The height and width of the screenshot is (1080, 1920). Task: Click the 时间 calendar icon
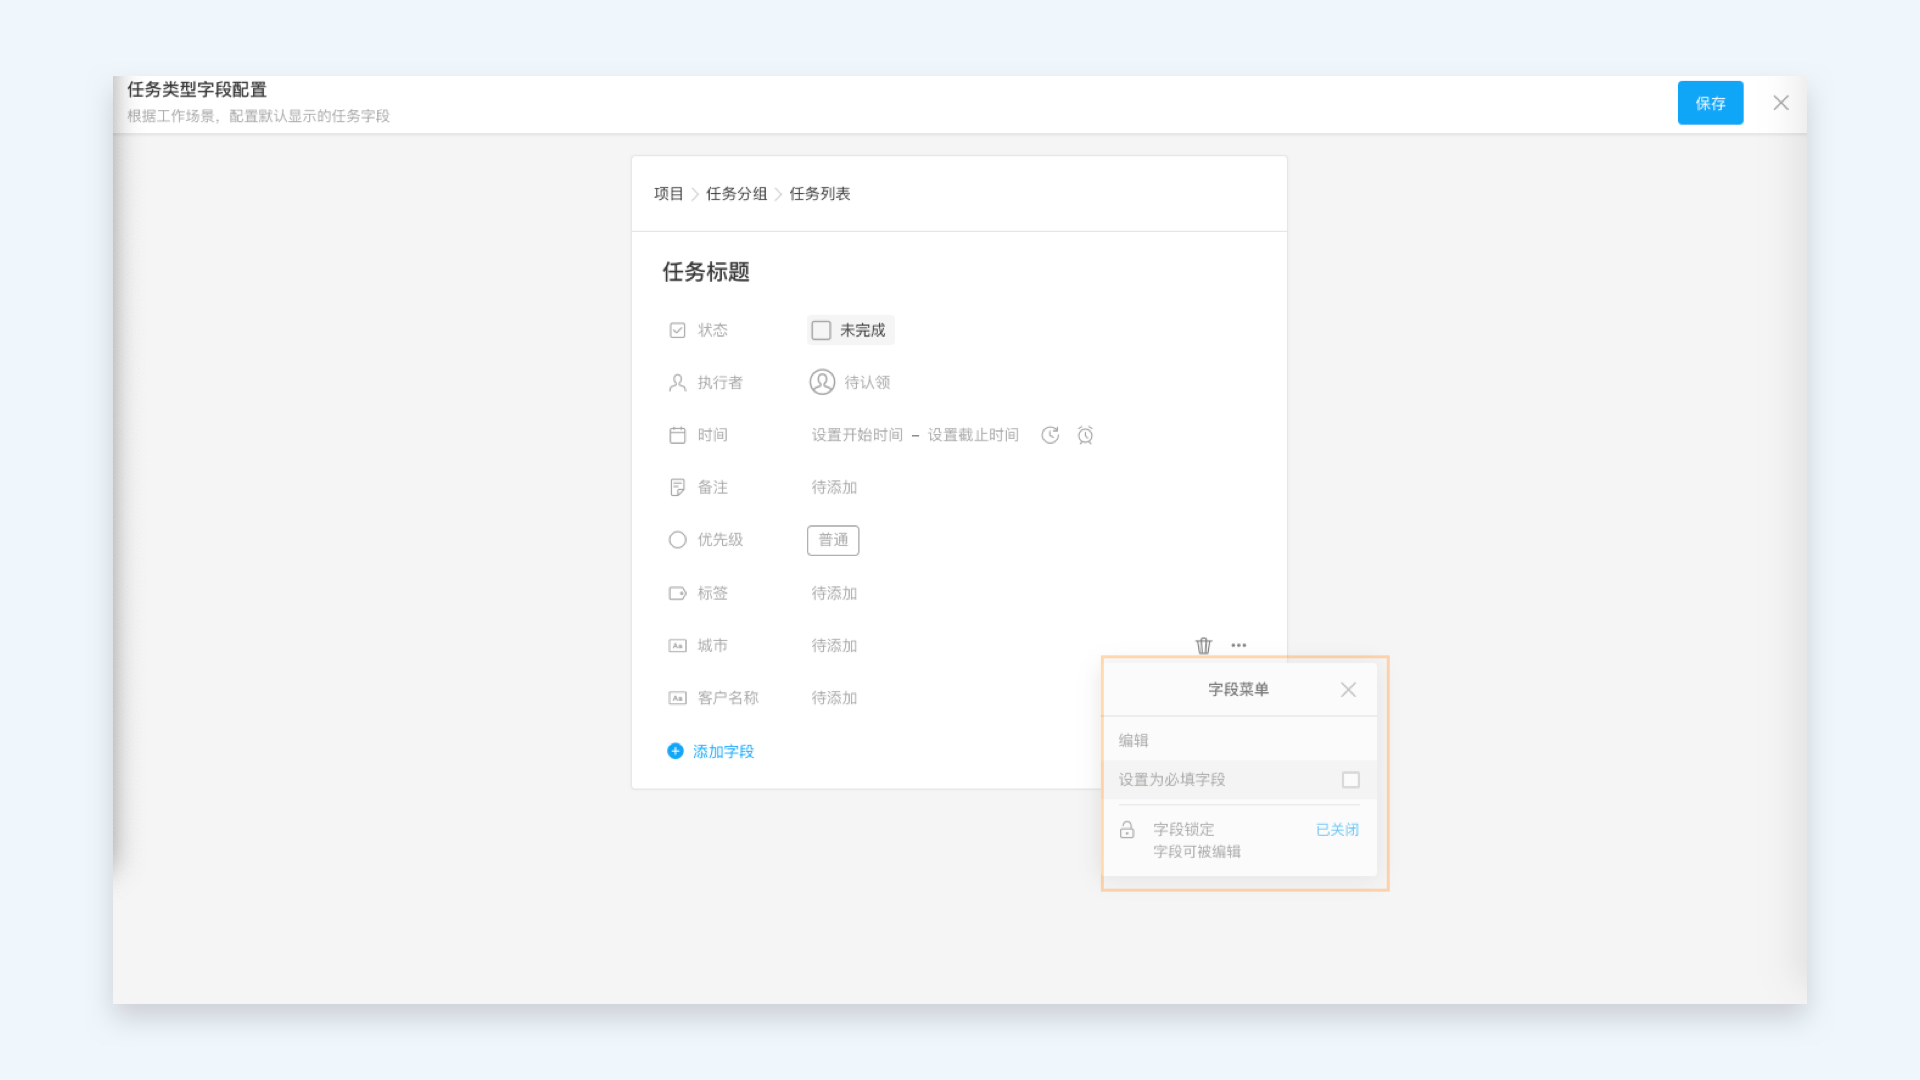click(x=677, y=435)
